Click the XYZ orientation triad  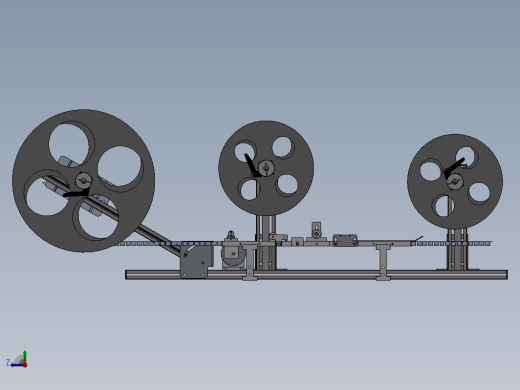tap(17, 356)
